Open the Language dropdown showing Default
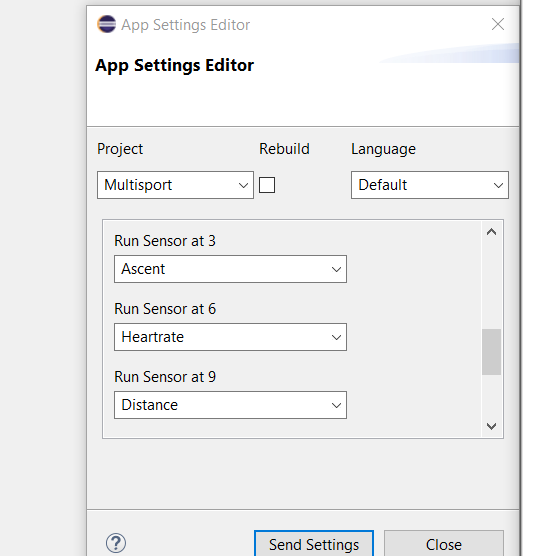The height and width of the screenshot is (556, 556). [430, 185]
